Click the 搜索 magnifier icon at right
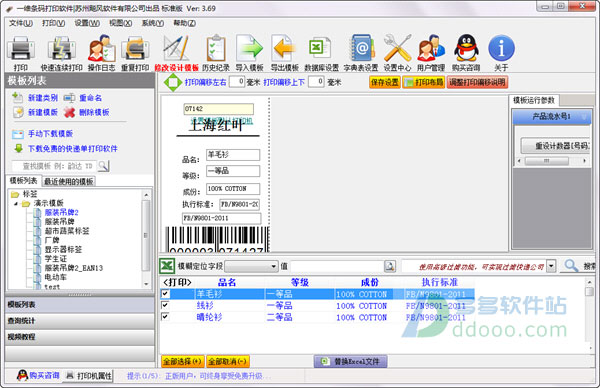Viewport: 600px width, 388px height. point(571,266)
